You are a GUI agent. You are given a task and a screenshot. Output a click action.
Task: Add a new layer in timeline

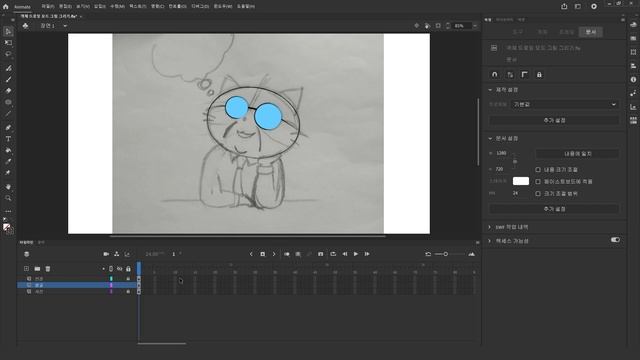coord(27,269)
